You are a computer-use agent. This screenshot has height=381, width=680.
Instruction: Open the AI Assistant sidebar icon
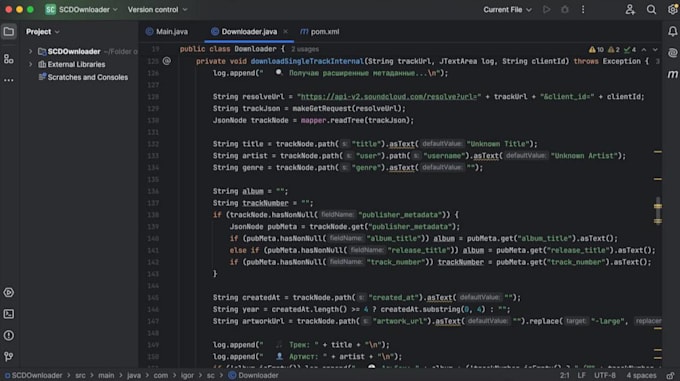[672, 52]
